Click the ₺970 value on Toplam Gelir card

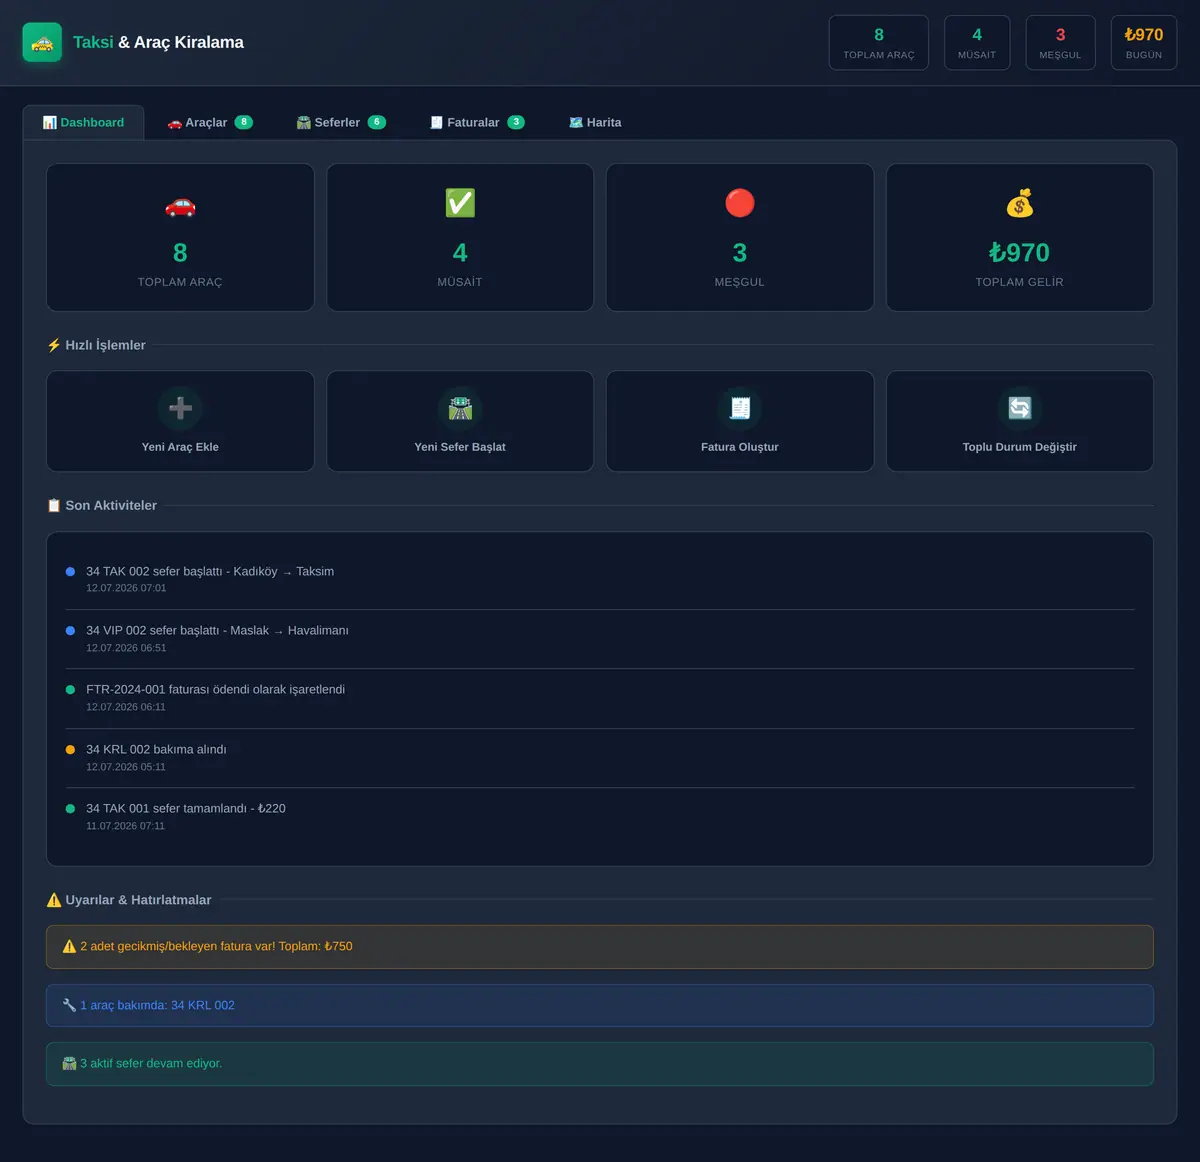click(1020, 253)
